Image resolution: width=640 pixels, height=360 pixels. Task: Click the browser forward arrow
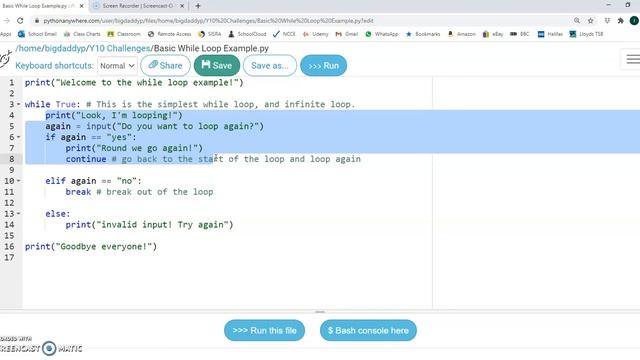(6, 20)
